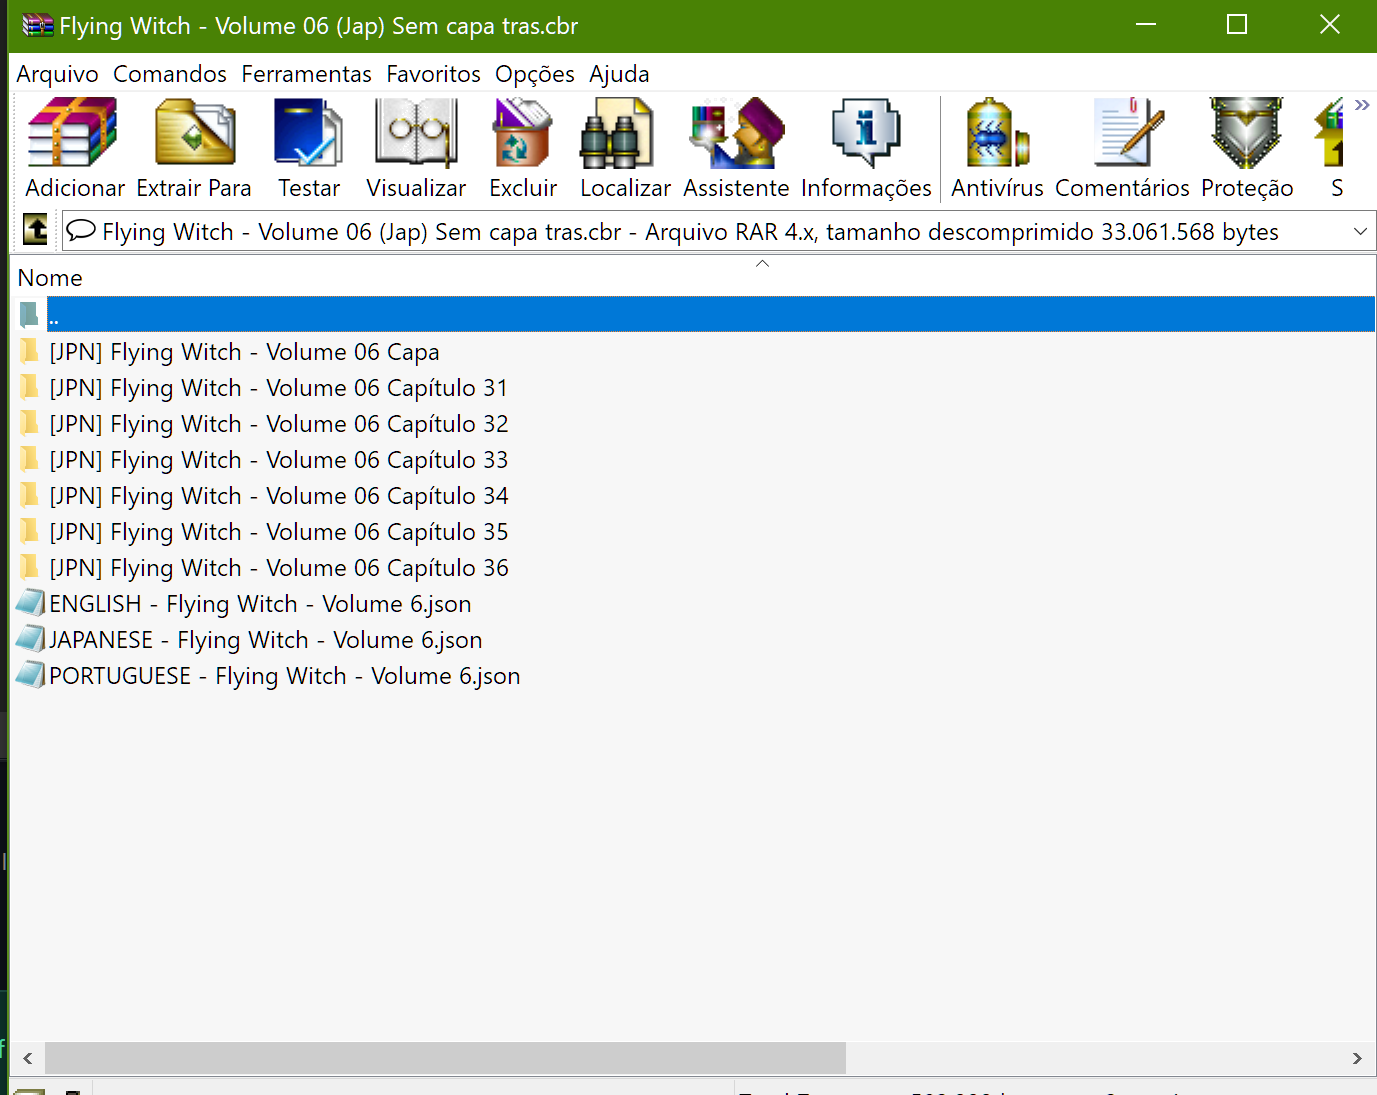Viewport: 1377px width, 1095px height.
Task: Click the Adicionar toolbar icon
Action: (x=74, y=148)
